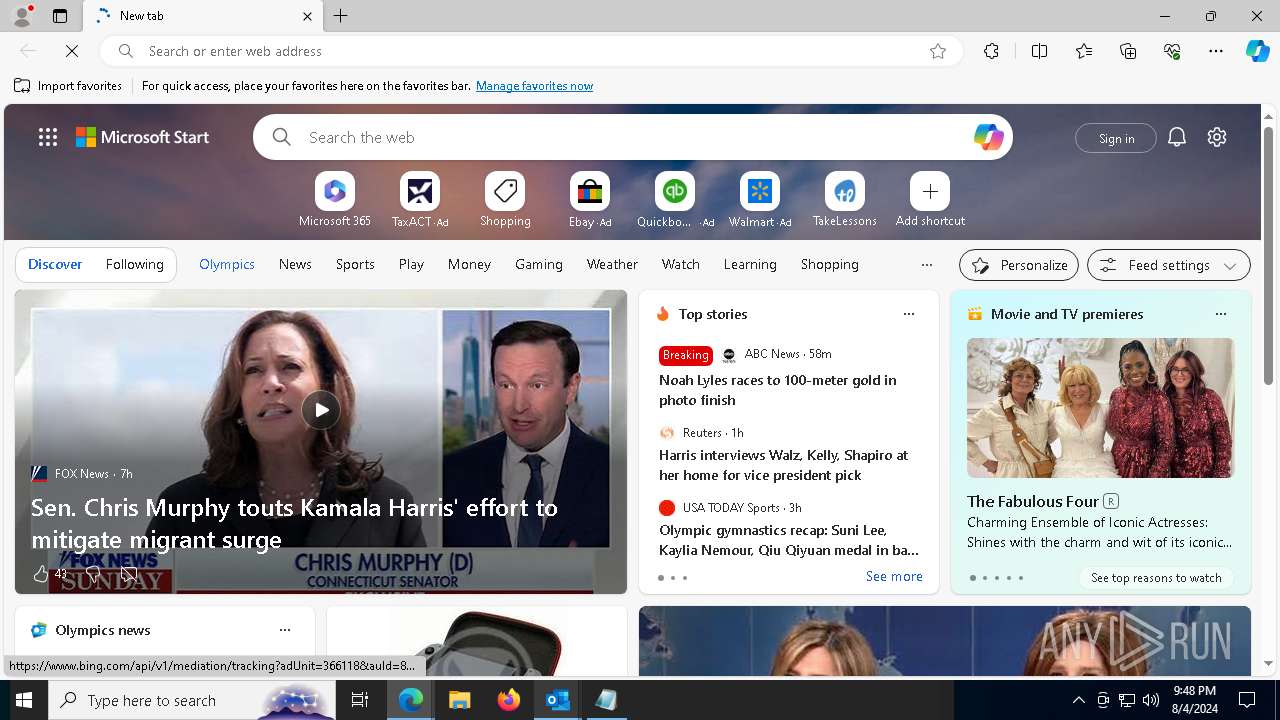Open Outlook from the taskbar

557,700
